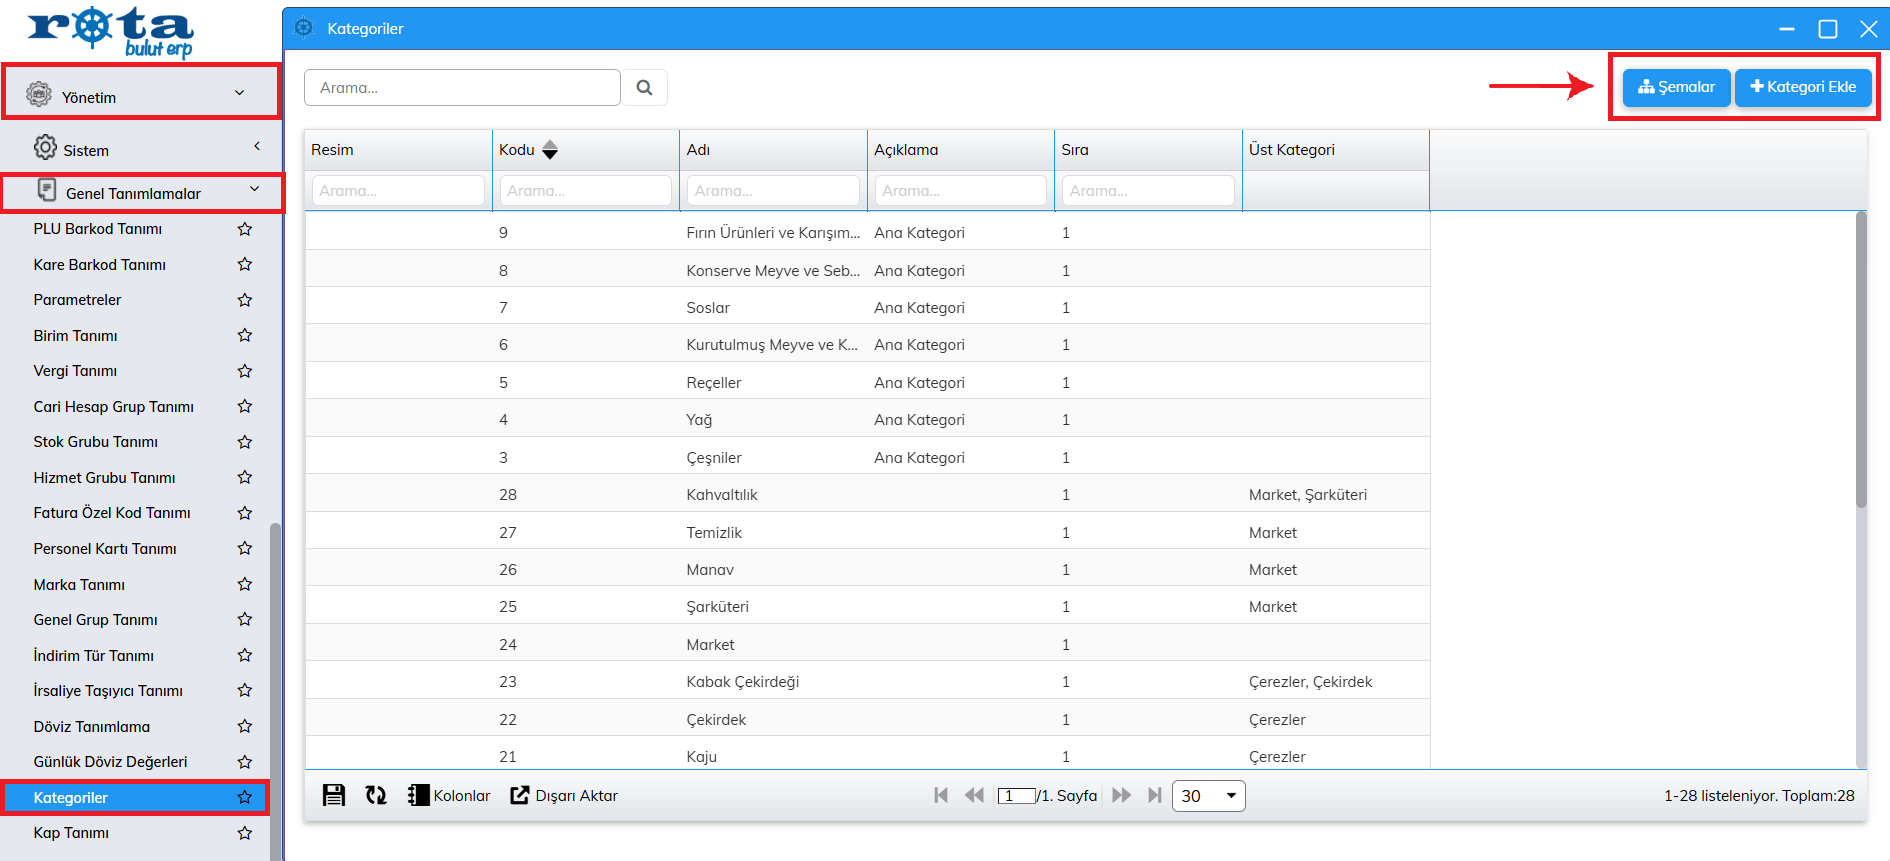Favorite Cari Hesap Grup Tanımı star
1890x861 pixels.
[245, 406]
